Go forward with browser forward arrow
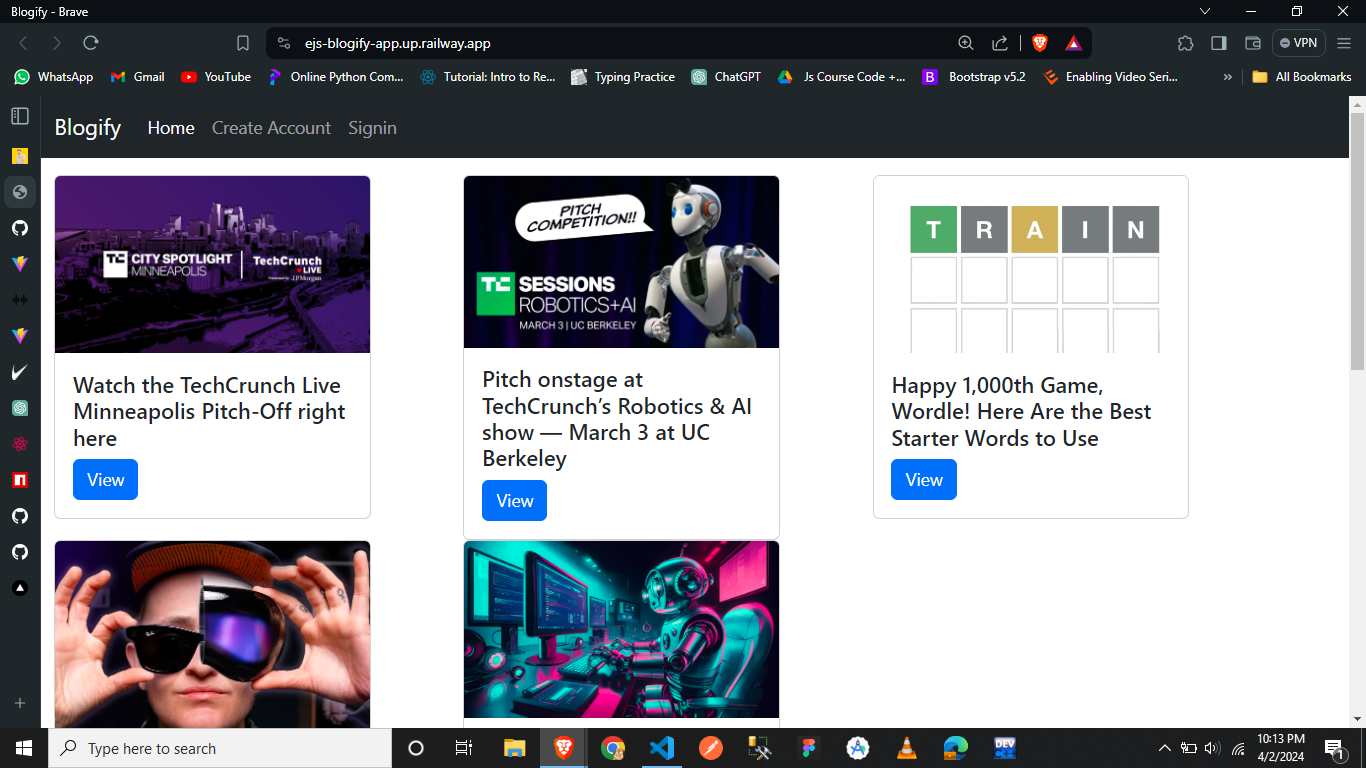Screen dimensions: 1366x768 pos(57,43)
